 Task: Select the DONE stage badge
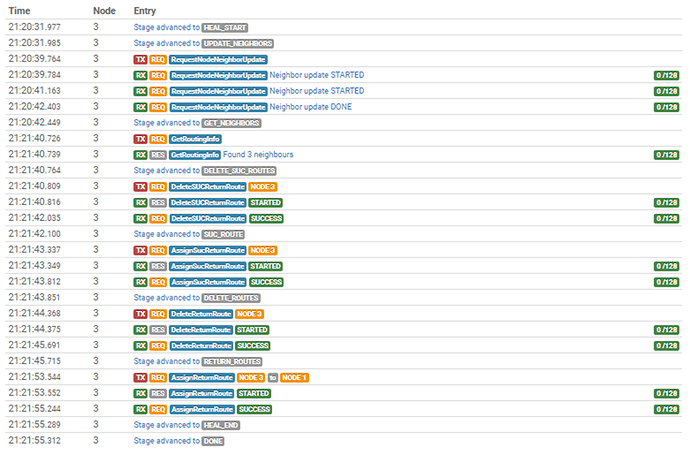(213, 441)
